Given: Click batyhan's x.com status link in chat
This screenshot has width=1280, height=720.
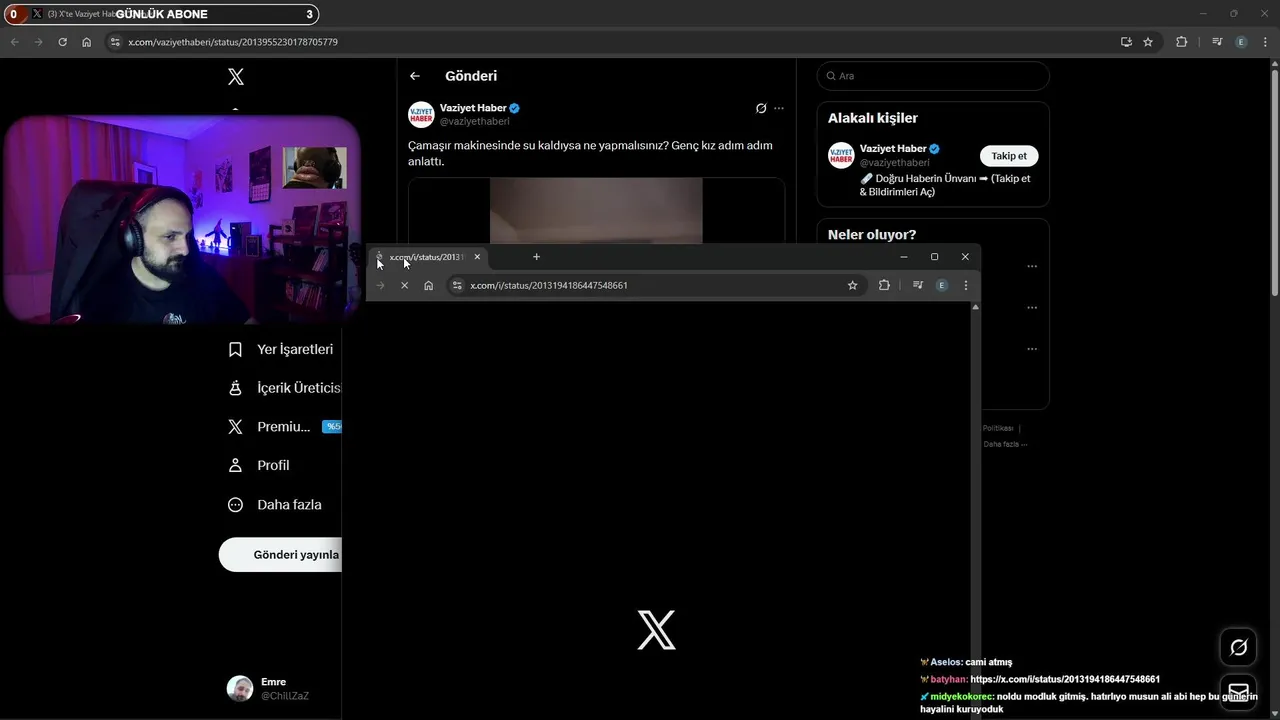Looking at the screenshot, I should pyautogui.click(x=1065, y=679).
